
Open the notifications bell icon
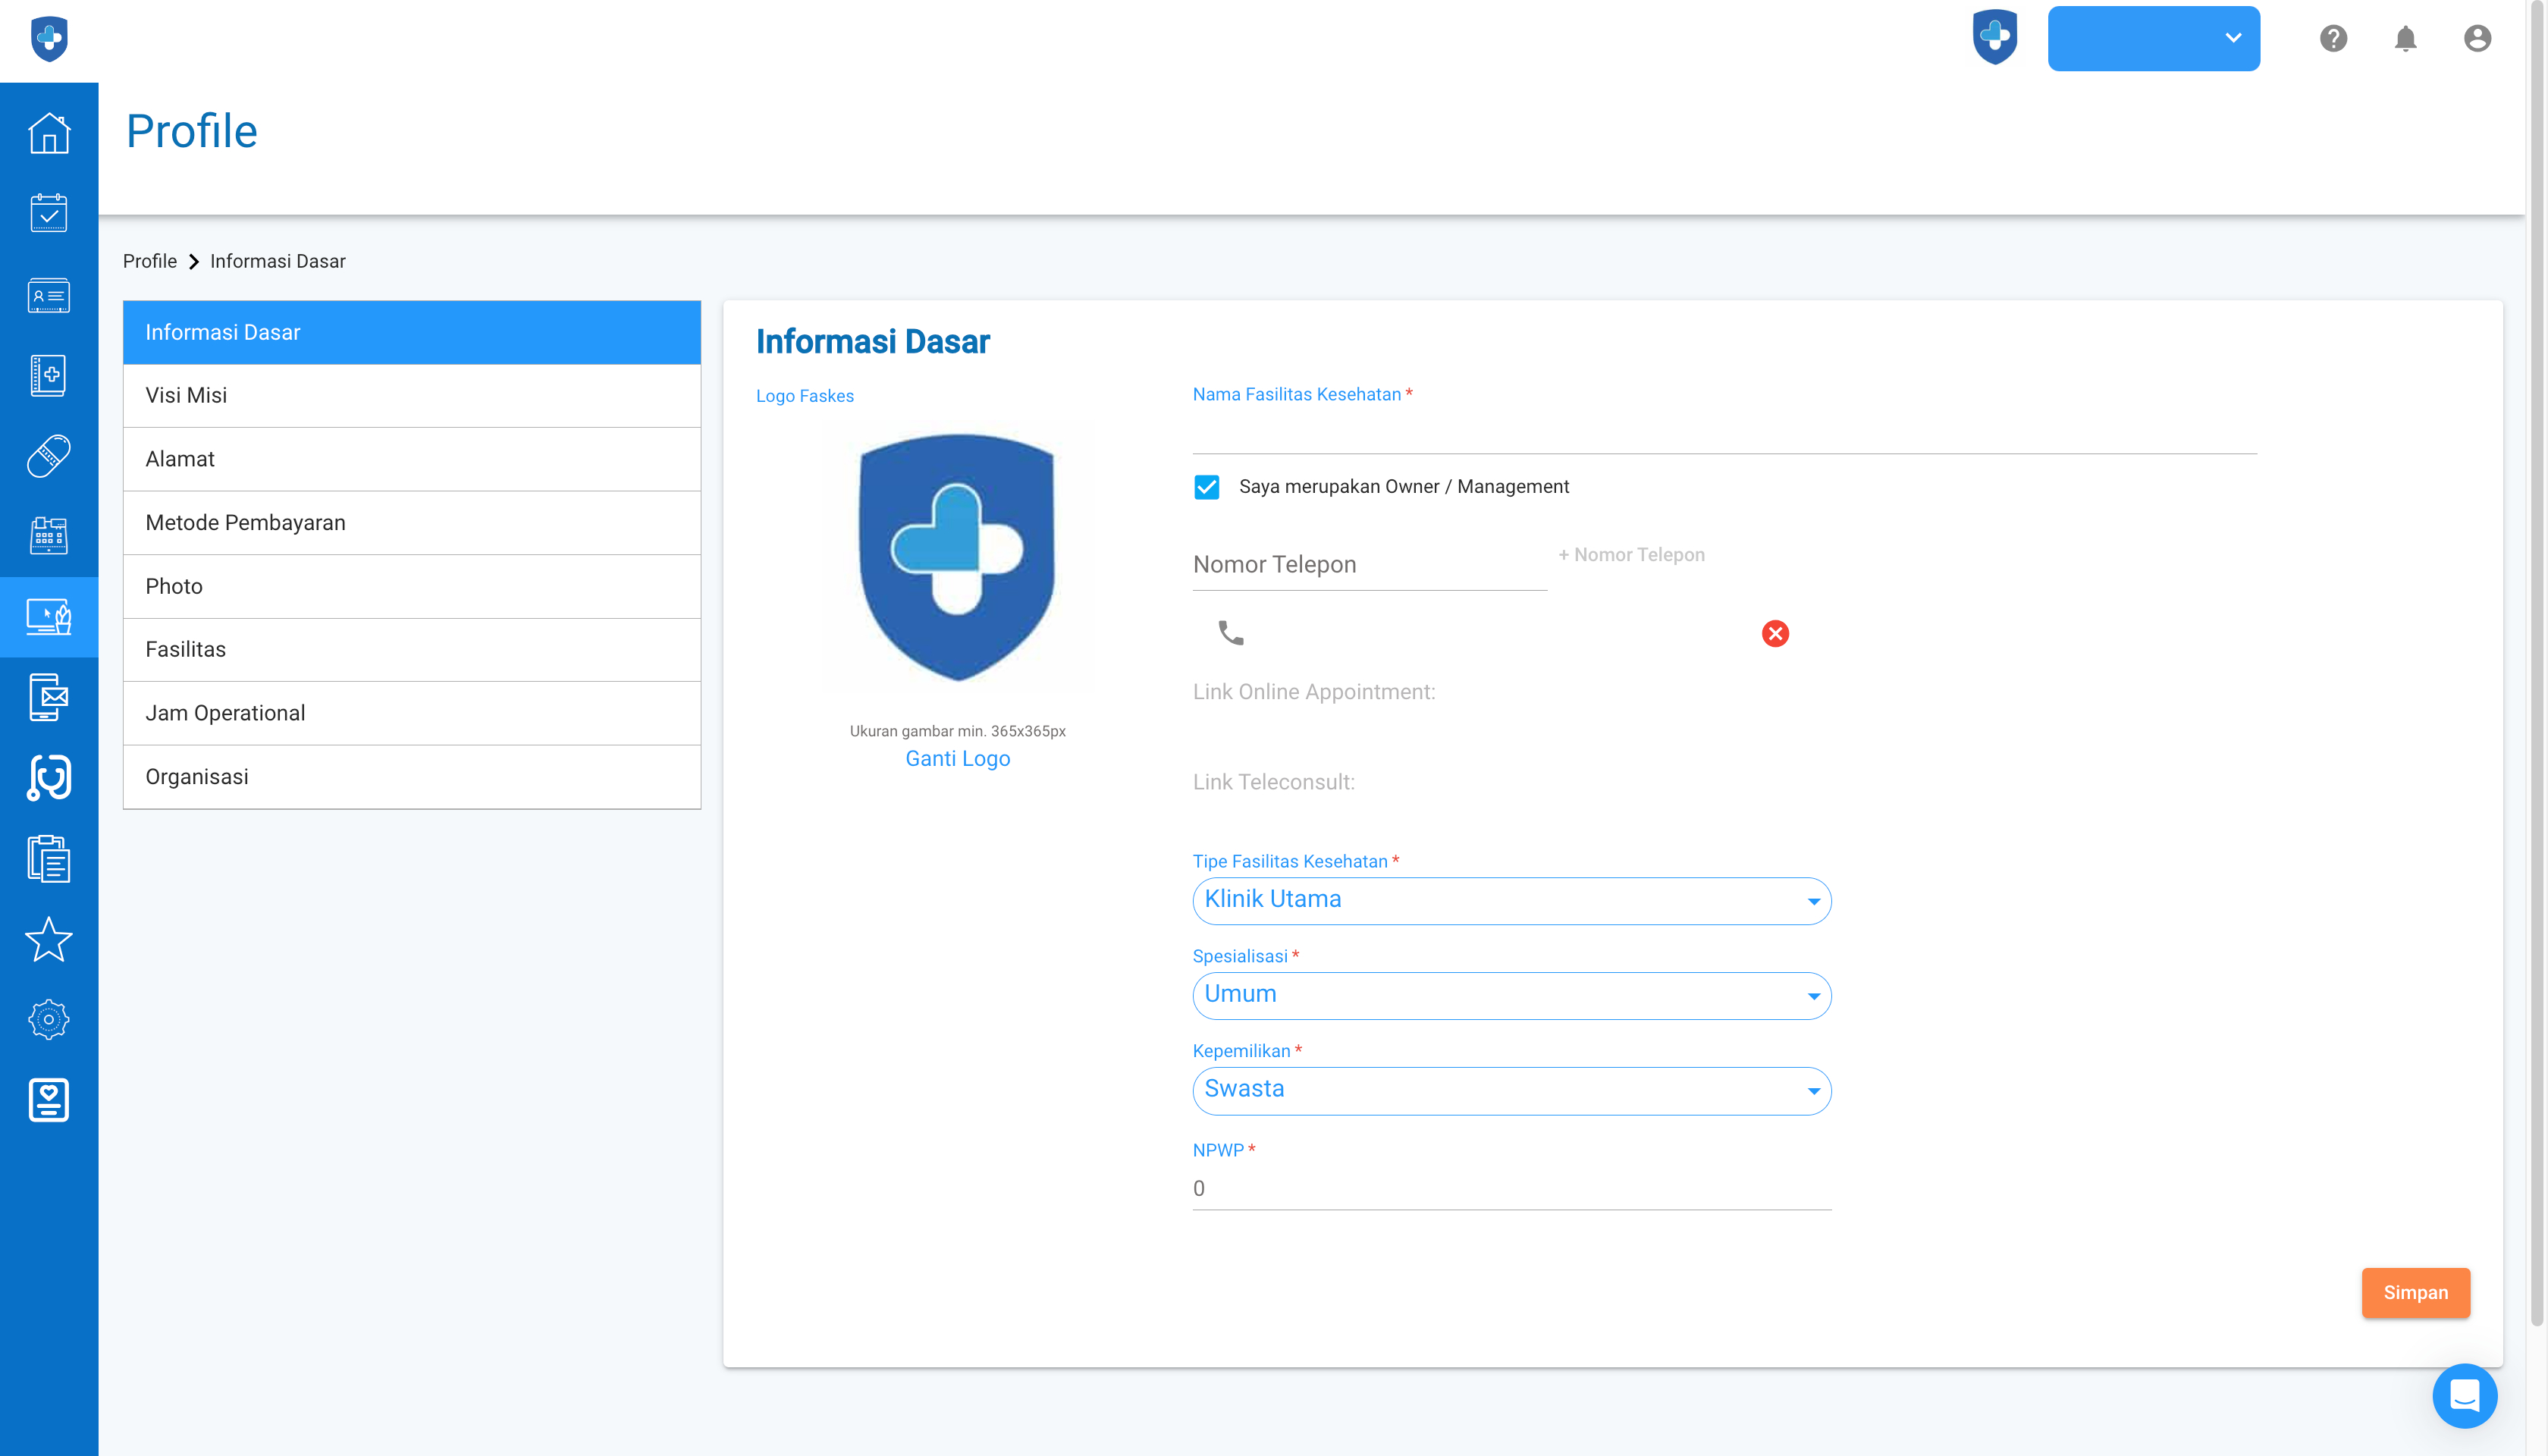[x=2405, y=39]
